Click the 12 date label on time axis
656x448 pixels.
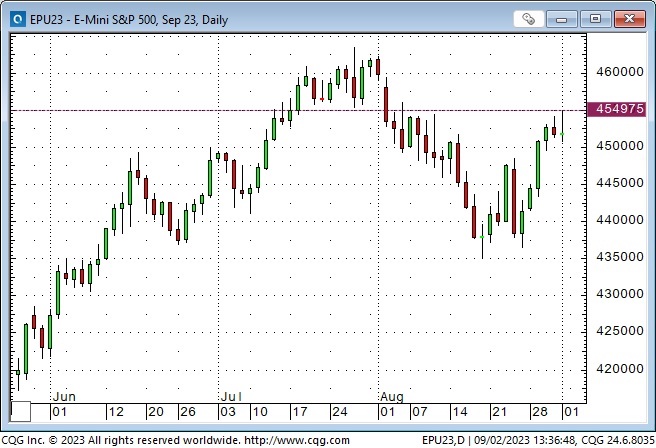click(116, 412)
